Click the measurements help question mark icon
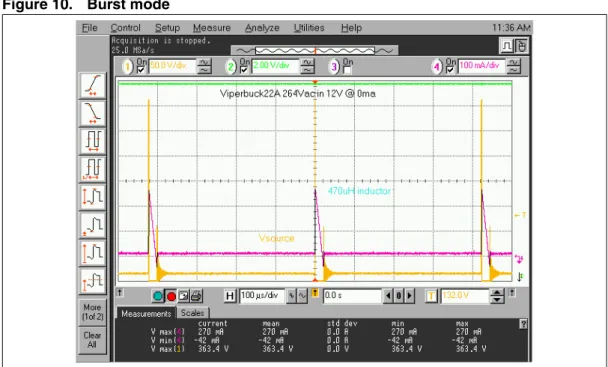Image resolution: width=608 pixels, height=367 pixels. 523,324
